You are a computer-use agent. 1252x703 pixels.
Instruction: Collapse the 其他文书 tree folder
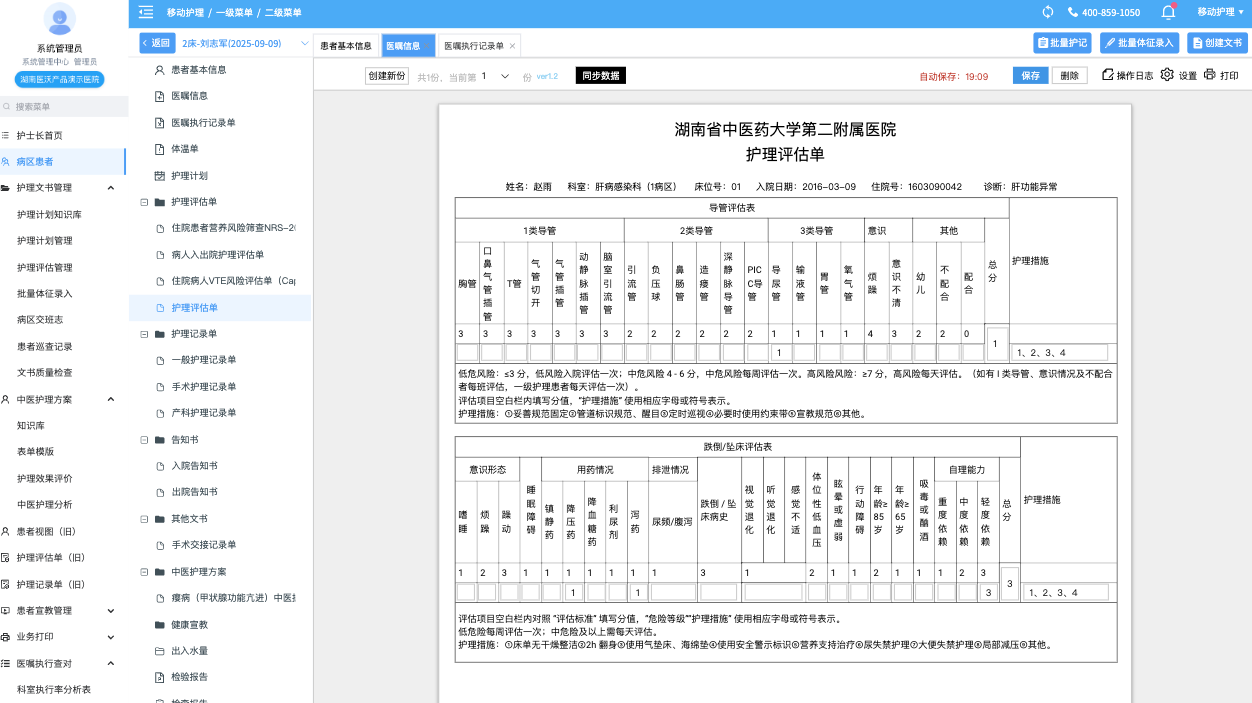[x=145, y=519]
